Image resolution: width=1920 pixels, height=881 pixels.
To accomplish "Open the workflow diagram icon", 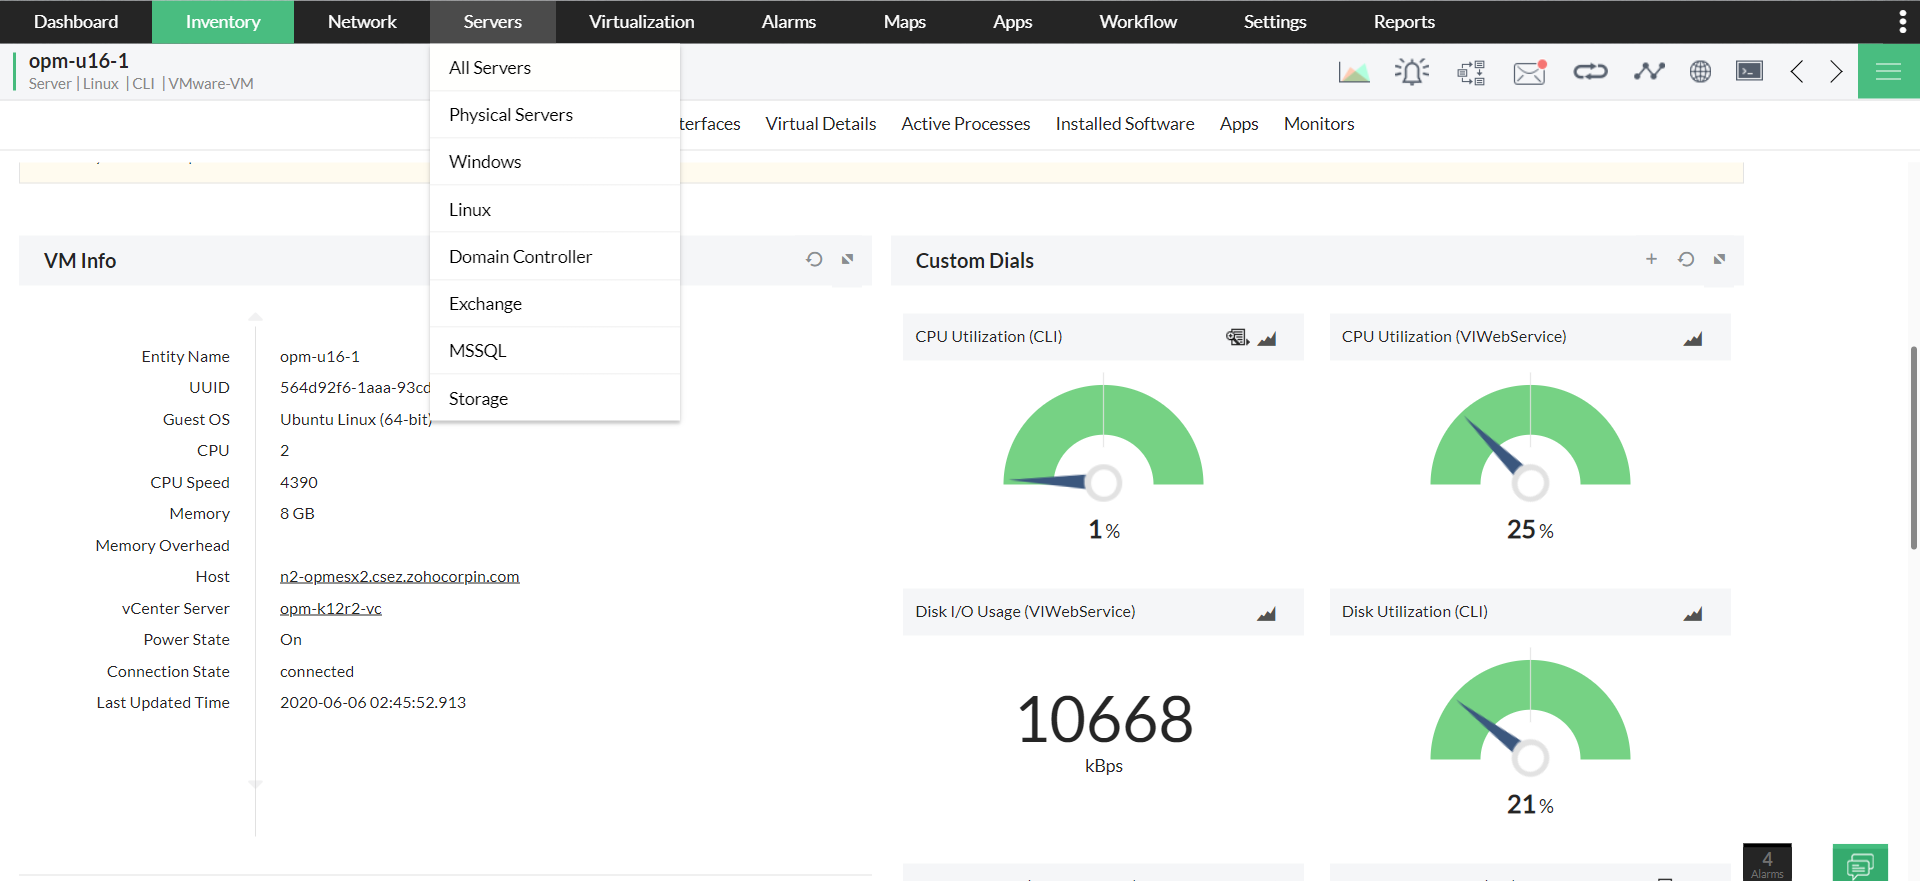I will pyautogui.click(x=1471, y=72).
